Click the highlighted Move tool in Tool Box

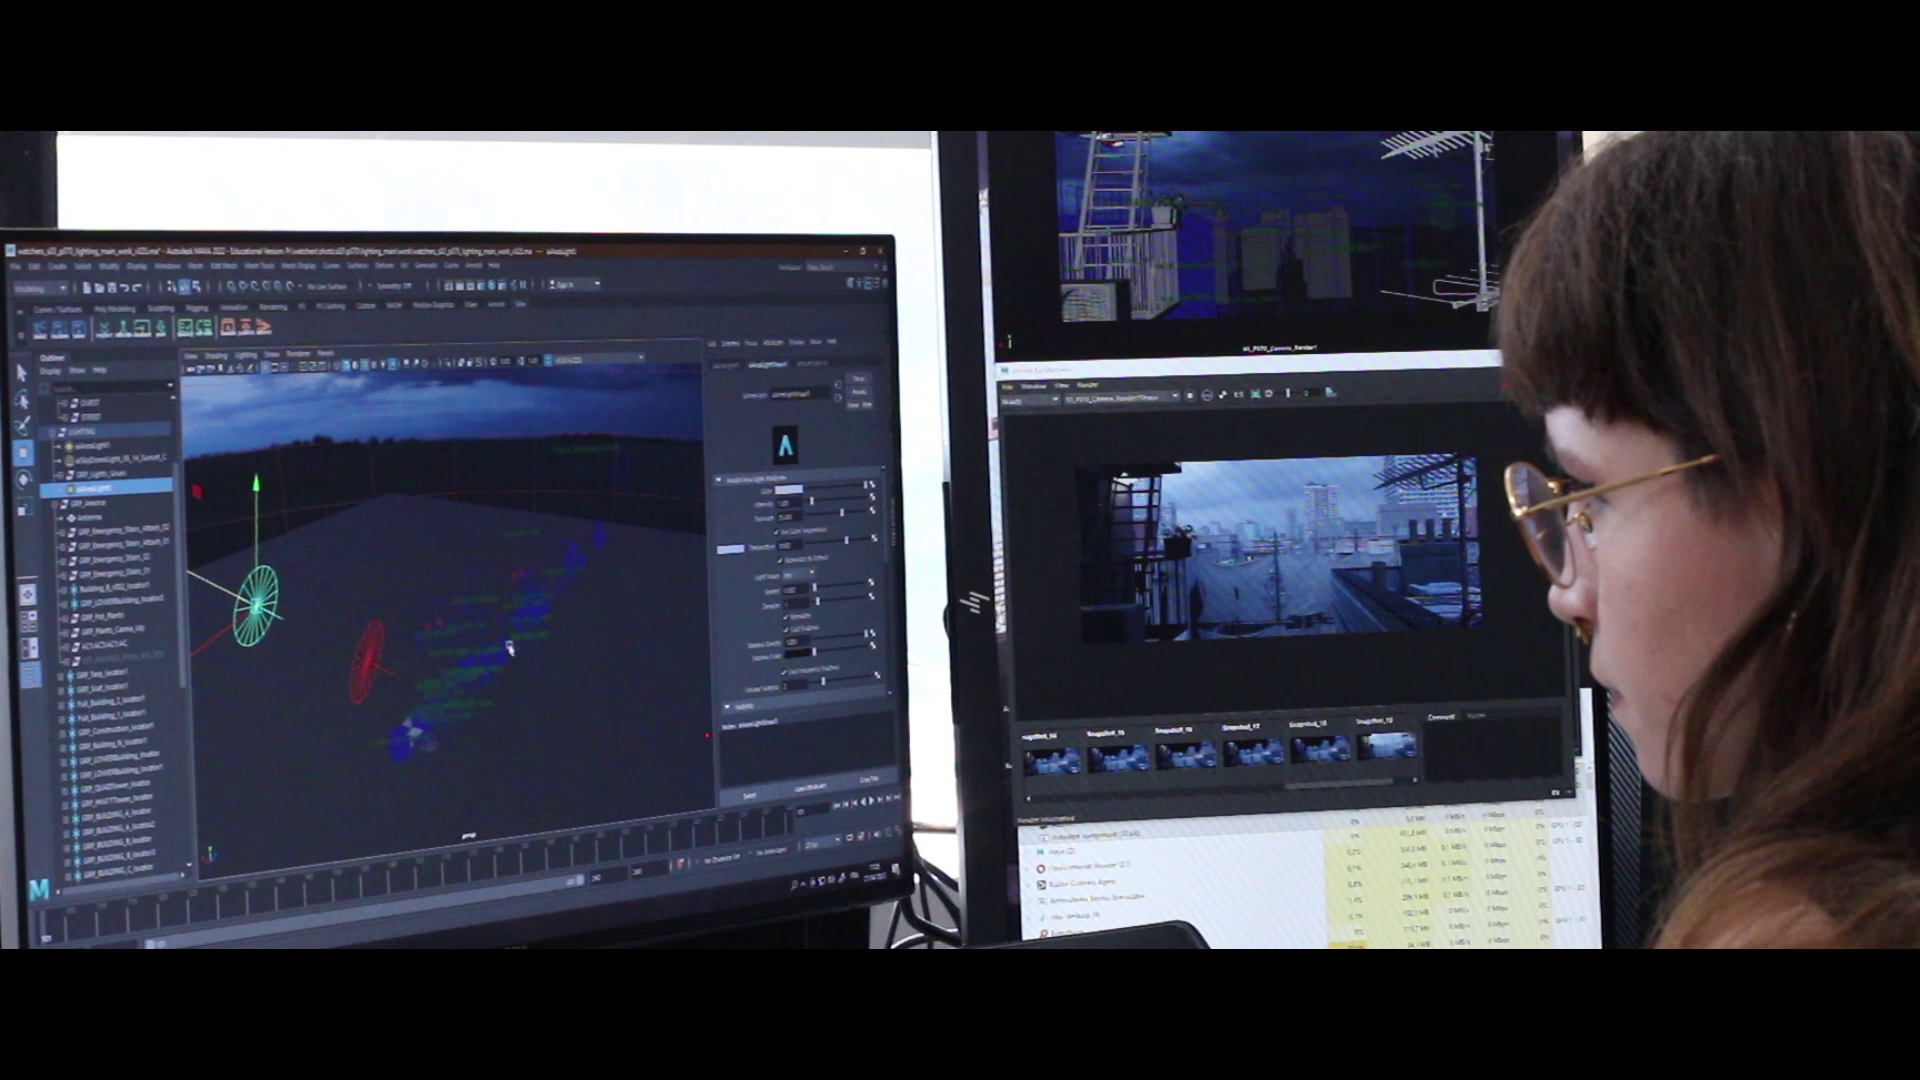(x=23, y=453)
